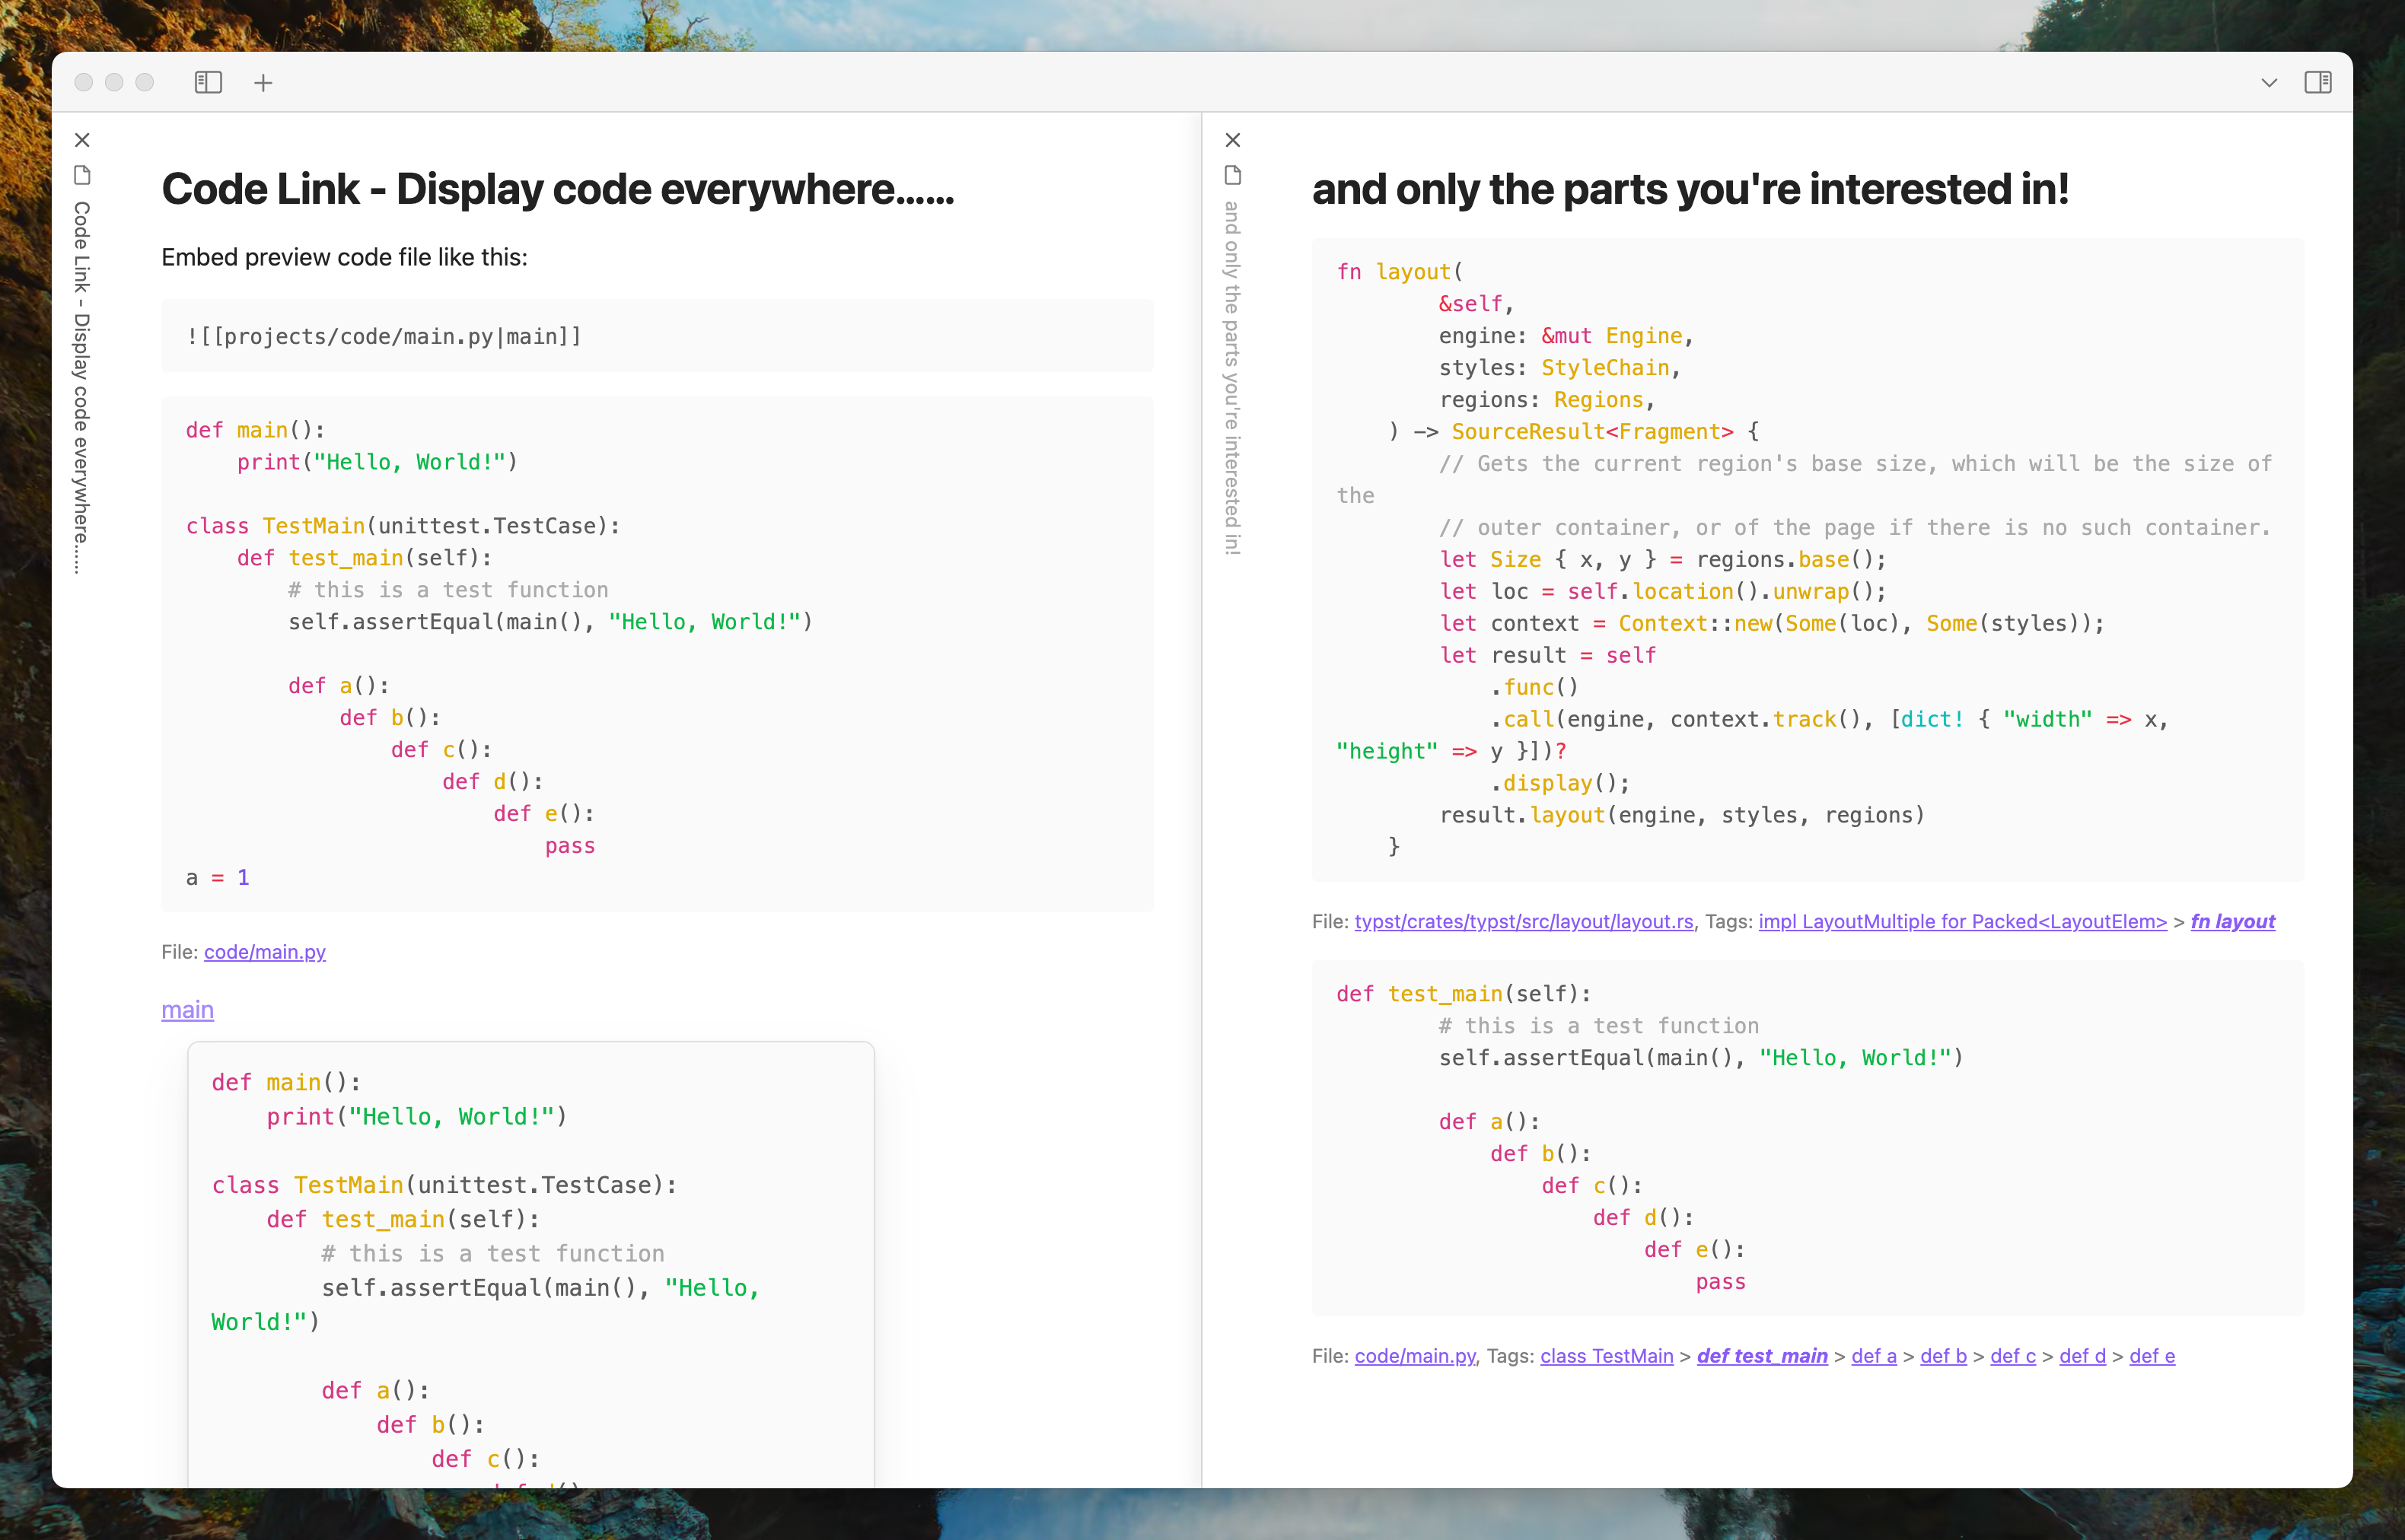Close the left Code Link pane
Viewport: 2405px width, 1540px height.
83,140
